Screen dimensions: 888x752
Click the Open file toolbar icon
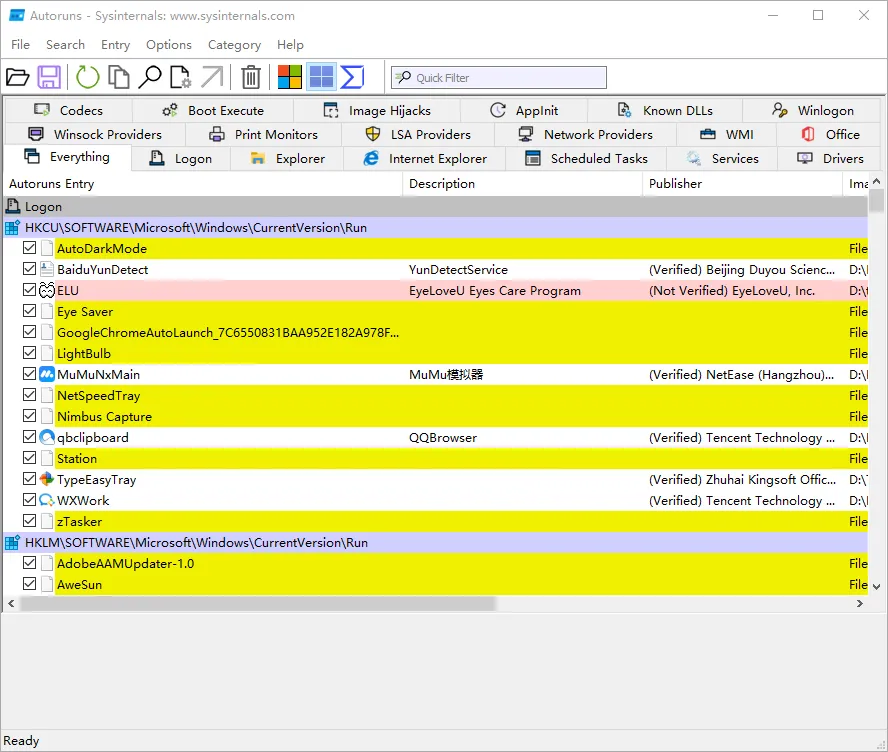click(18, 77)
